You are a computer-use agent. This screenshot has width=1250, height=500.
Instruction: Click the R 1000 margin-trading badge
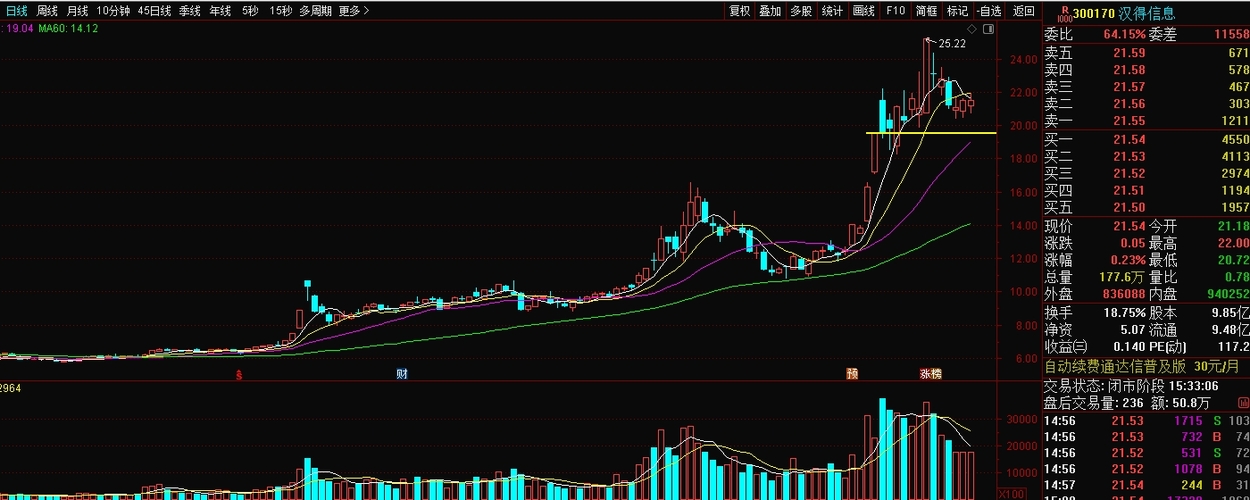coord(1064,13)
